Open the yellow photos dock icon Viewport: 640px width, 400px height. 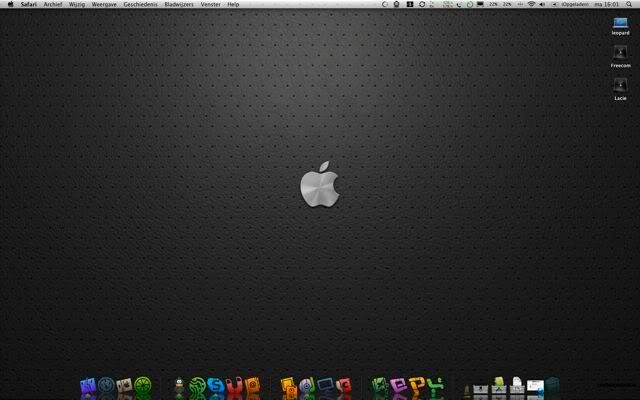[289, 387]
